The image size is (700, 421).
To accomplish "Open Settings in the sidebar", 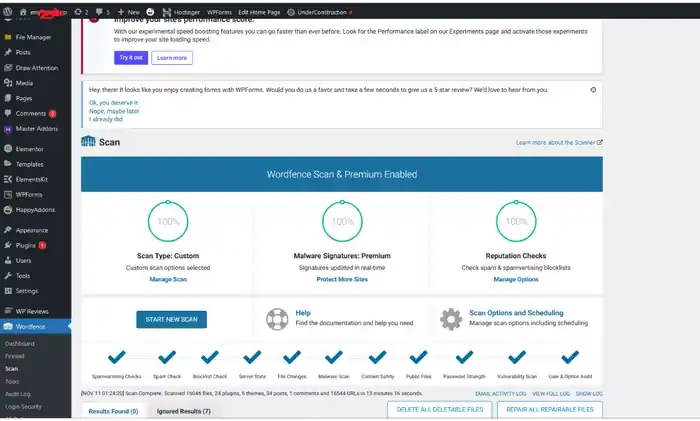I will coord(27,291).
